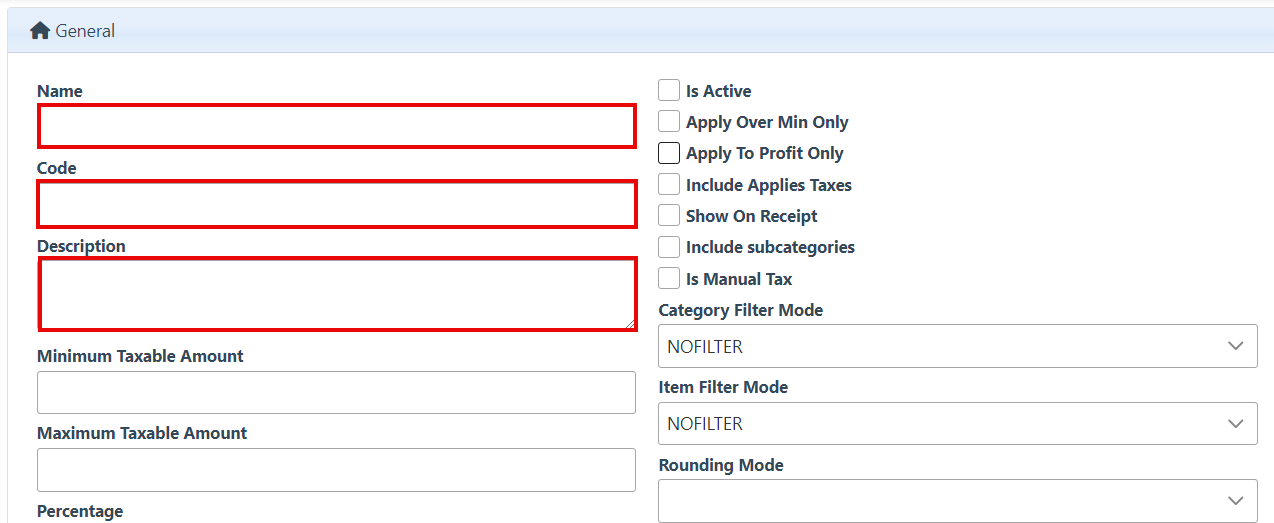The height and width of the screenshot is (523, 1274).
Task: Check the Include subcategories box
Action: pyautogui.click(x=669, y=247)
